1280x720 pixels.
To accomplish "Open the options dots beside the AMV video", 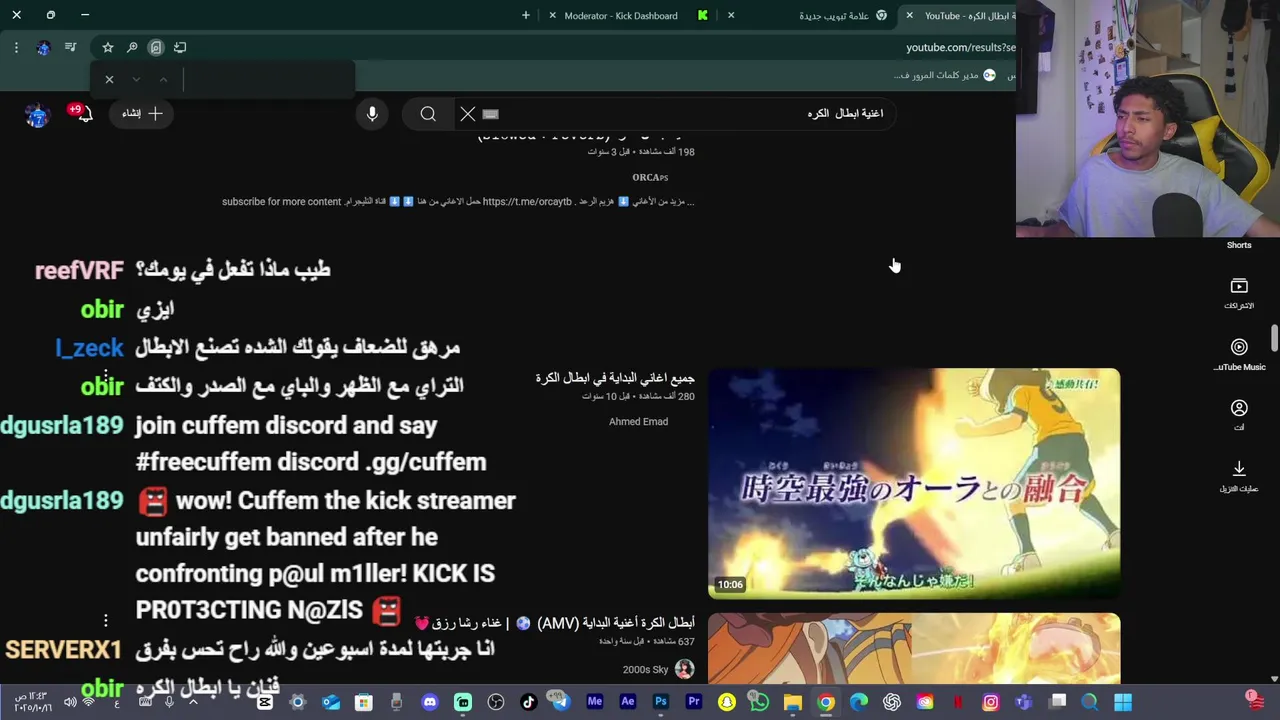I will click(105, 621).
